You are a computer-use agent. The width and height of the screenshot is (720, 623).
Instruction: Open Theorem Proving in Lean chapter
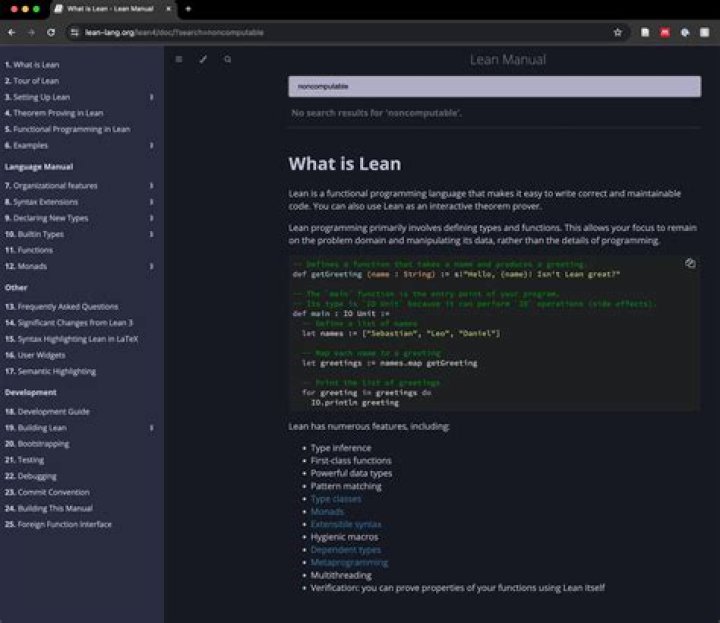pos(54,113)
